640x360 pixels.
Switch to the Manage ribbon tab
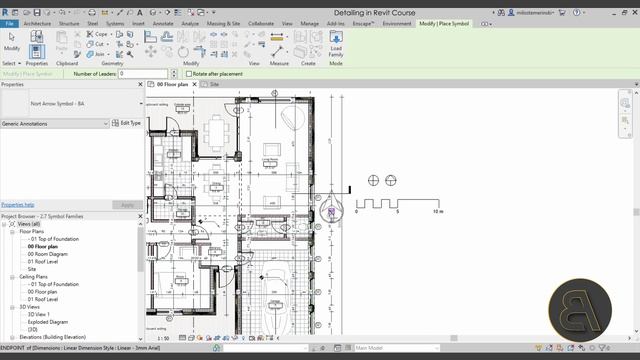(x=309, y=24)
